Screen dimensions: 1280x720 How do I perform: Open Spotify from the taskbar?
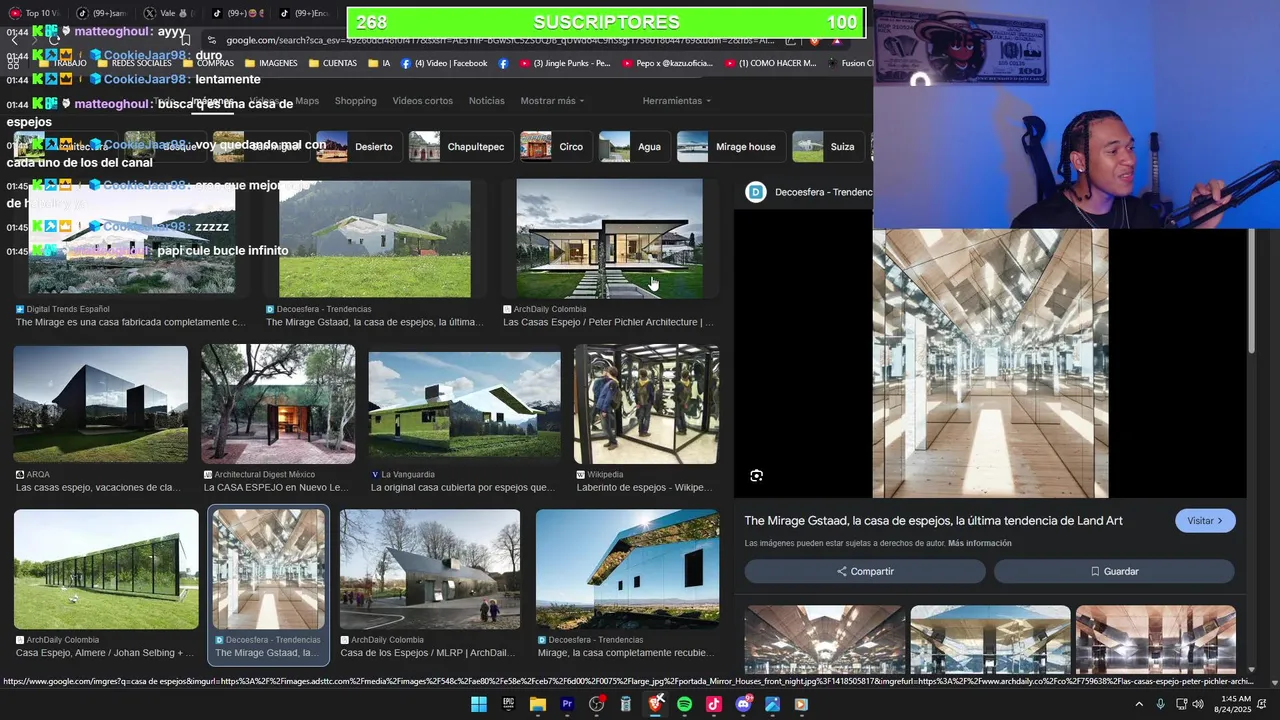pyautogui.click(x=684, y=704)
